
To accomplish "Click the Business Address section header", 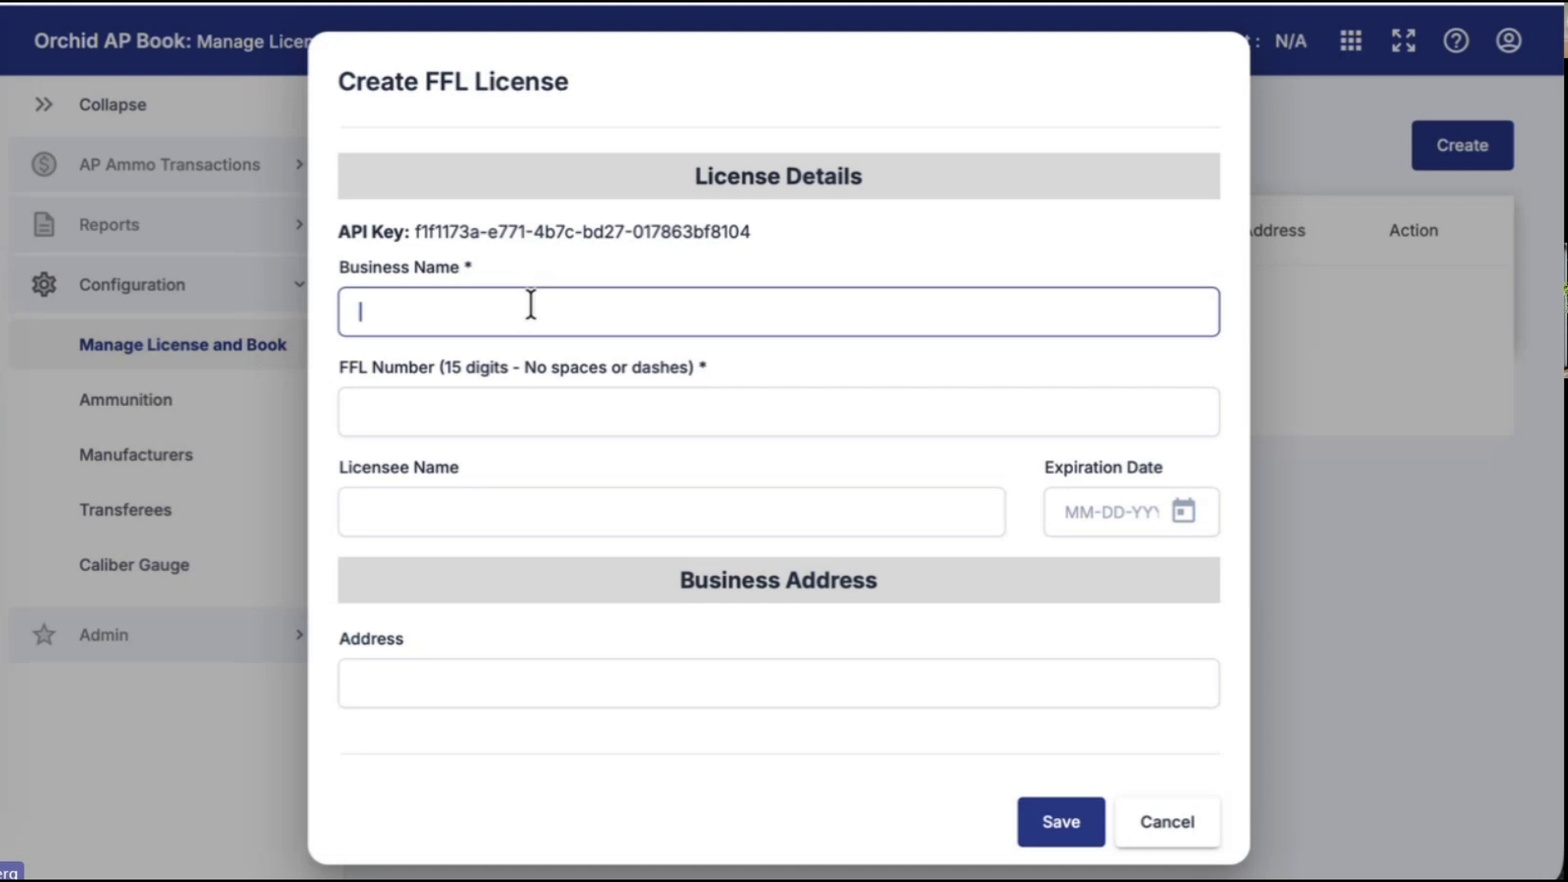I will (778, 580).
